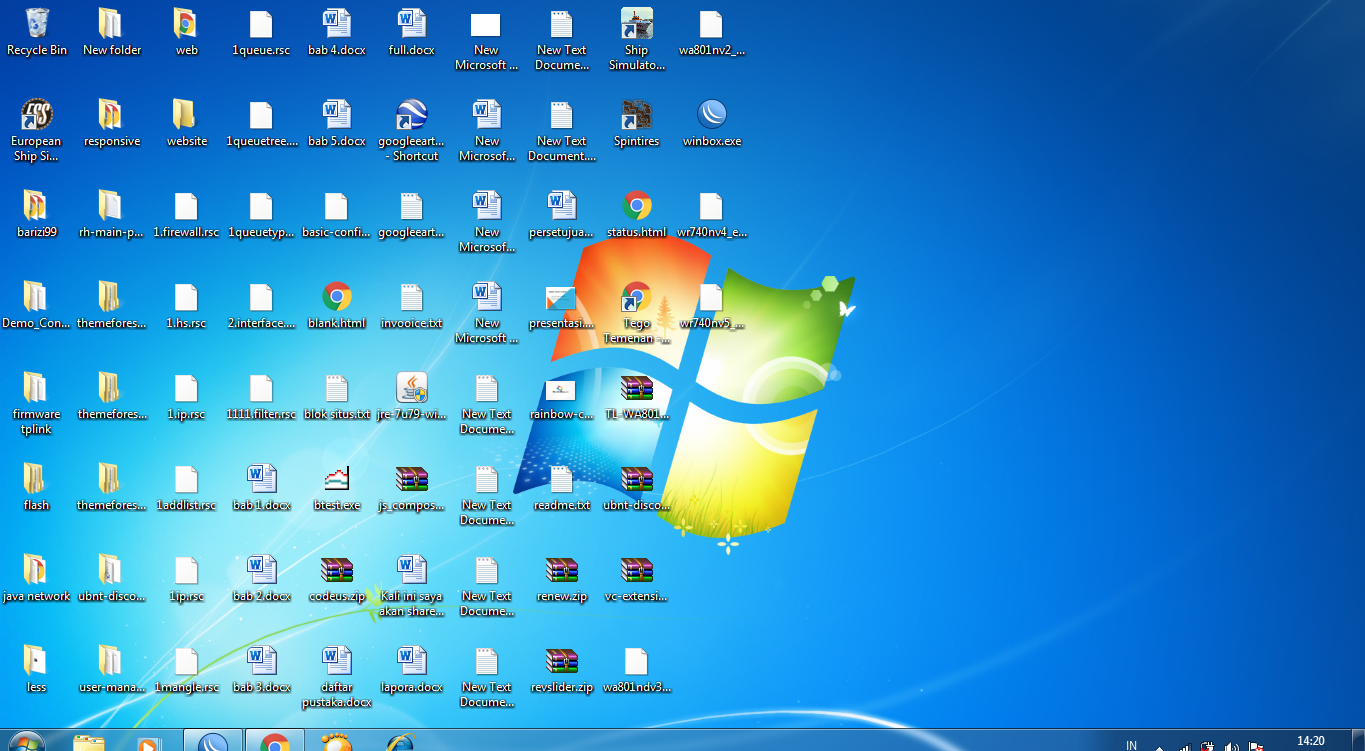Select the 'bab 4.docx' Word document
1365x751 pixels.
[336, 24]
